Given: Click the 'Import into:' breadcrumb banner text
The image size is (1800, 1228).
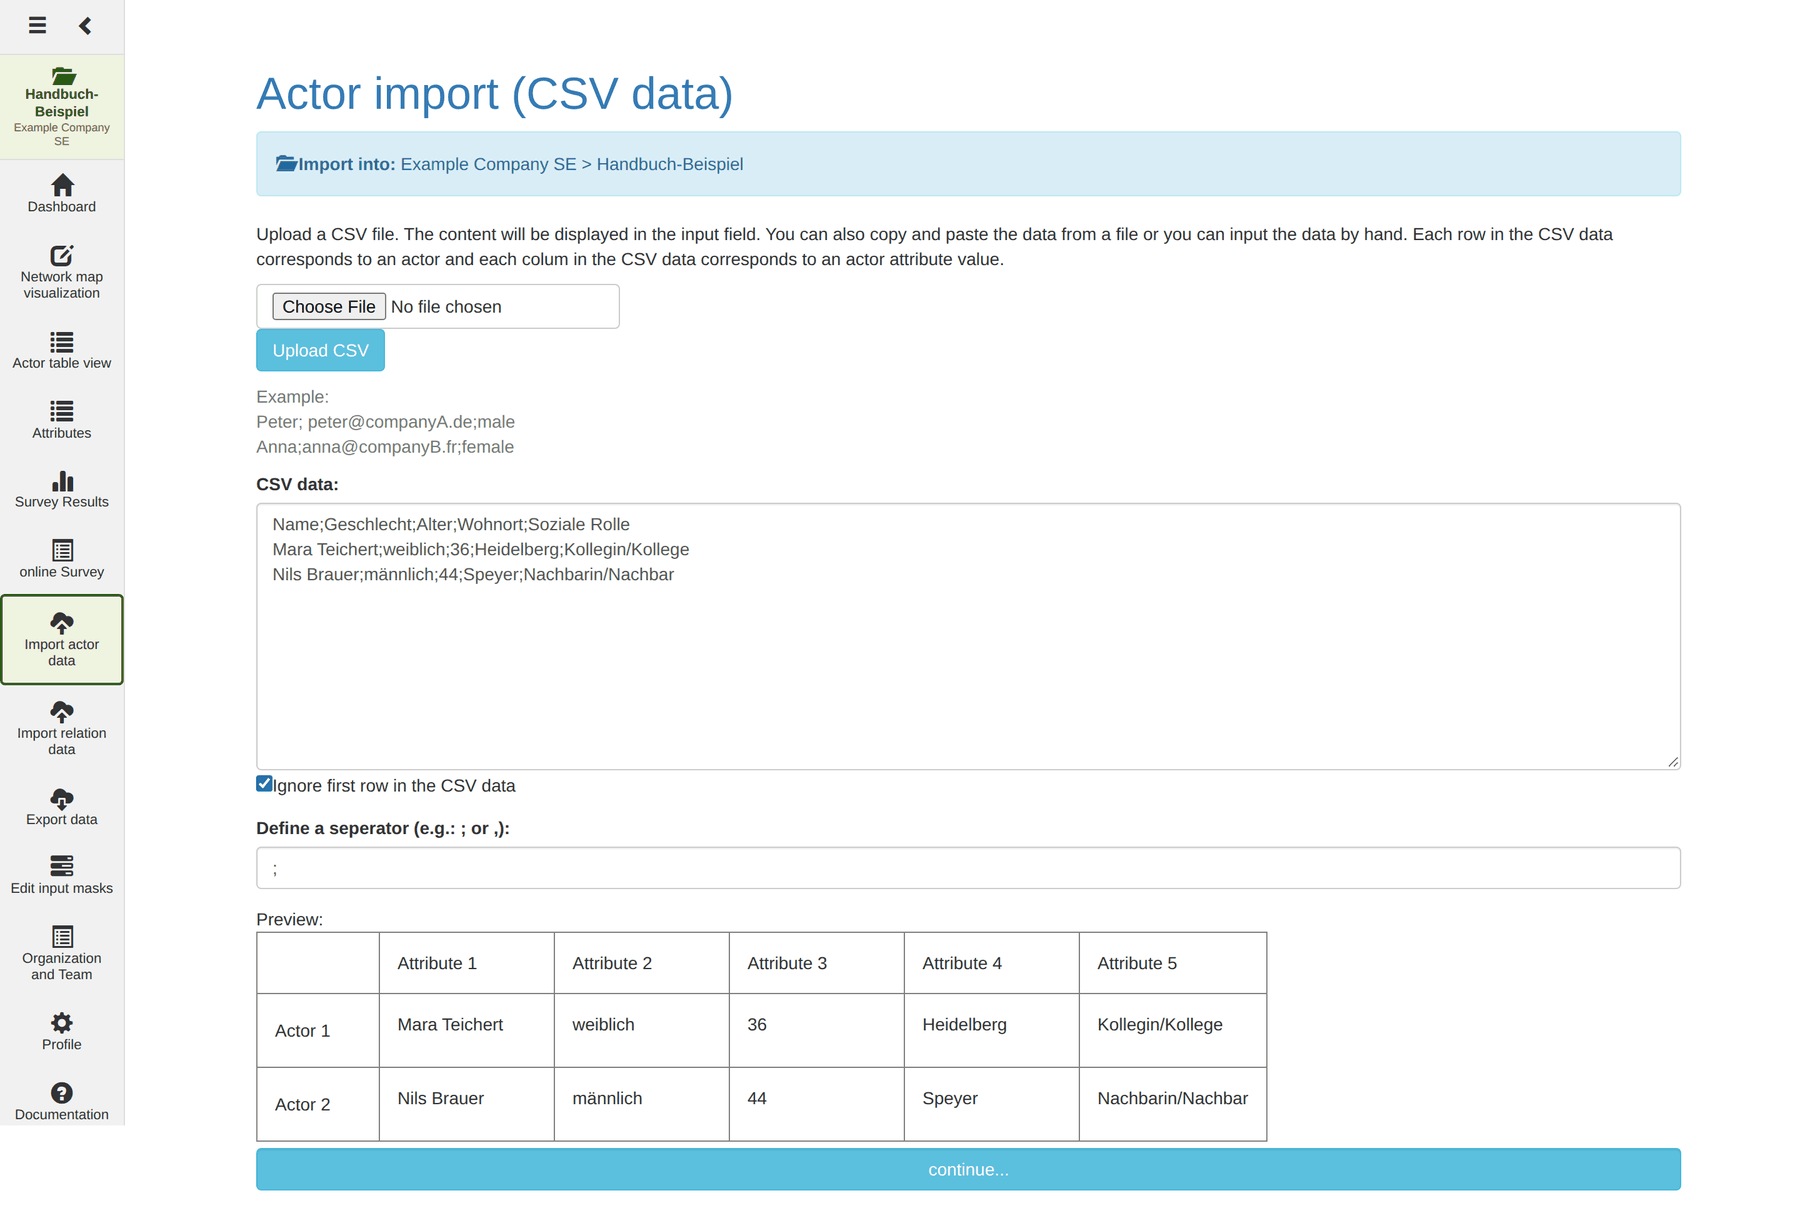Looking at the screenshot, I should pyautogui.click(x=347, y=164).
